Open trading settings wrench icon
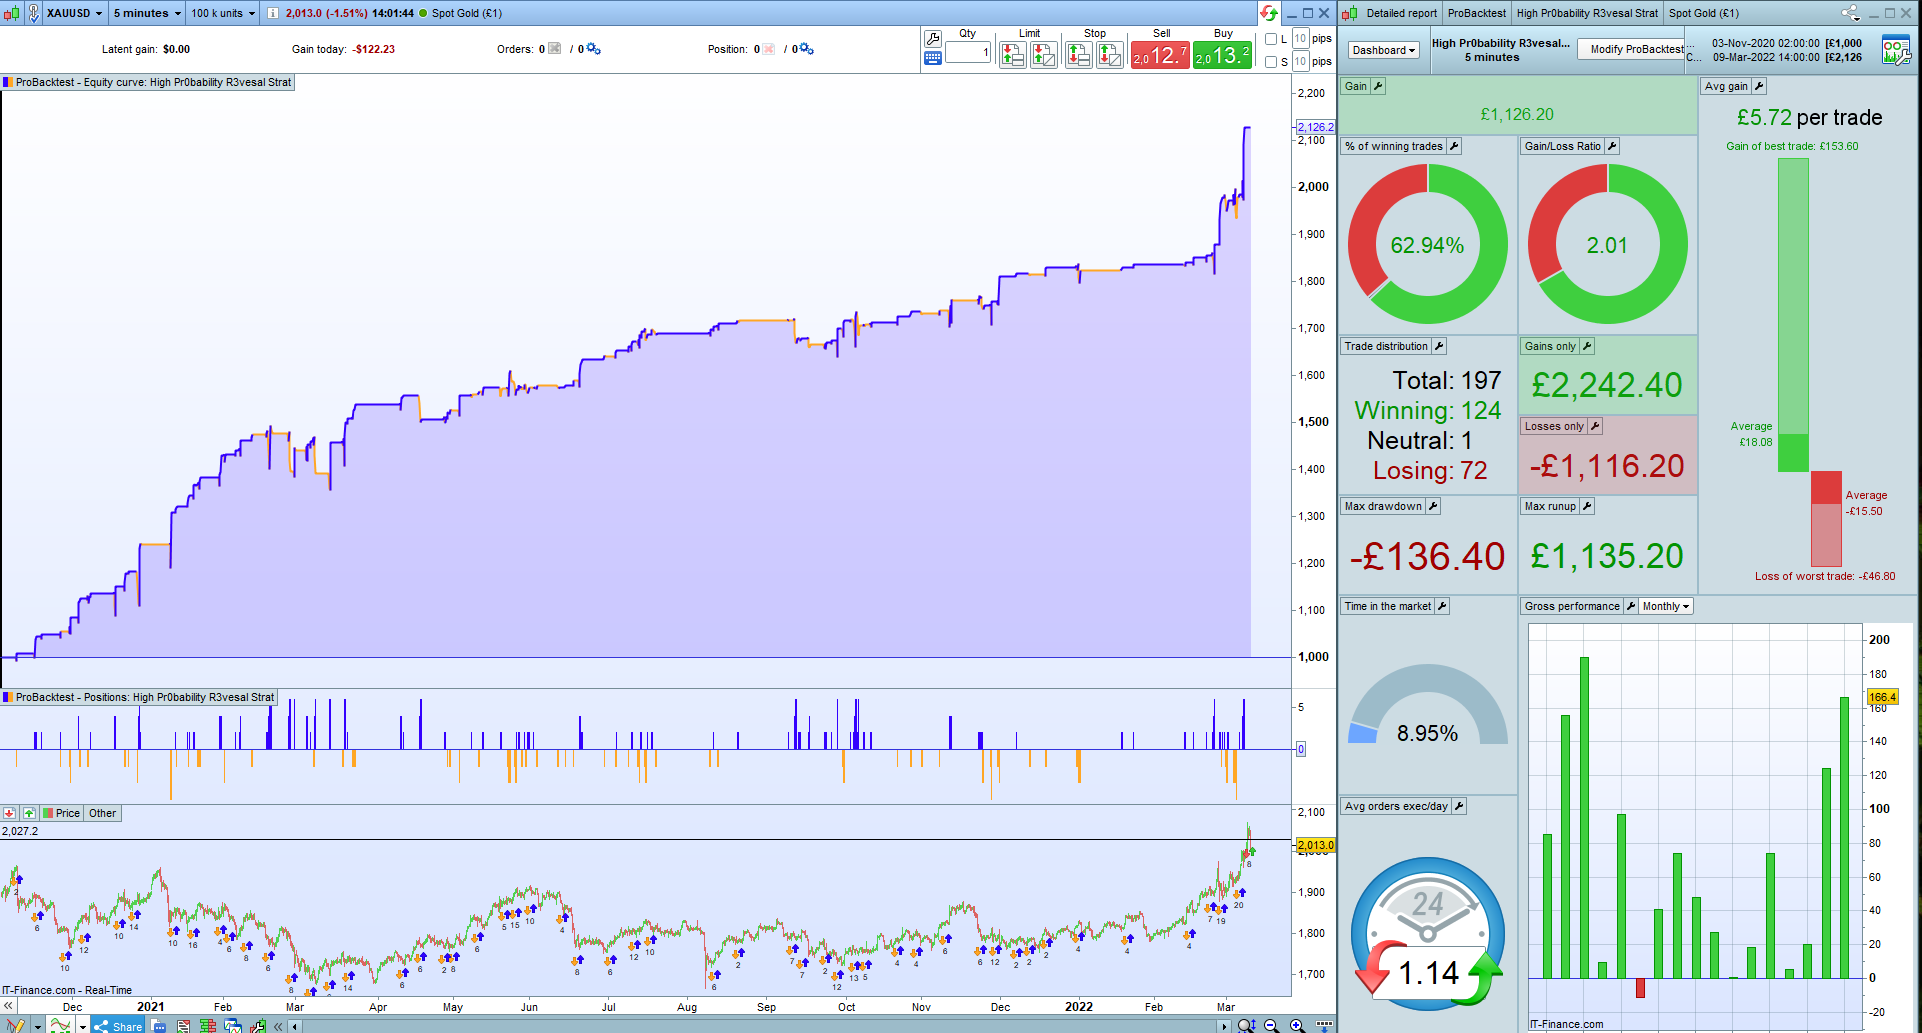Viewport: 1922px width, 1033px height. tap(933, 38)
